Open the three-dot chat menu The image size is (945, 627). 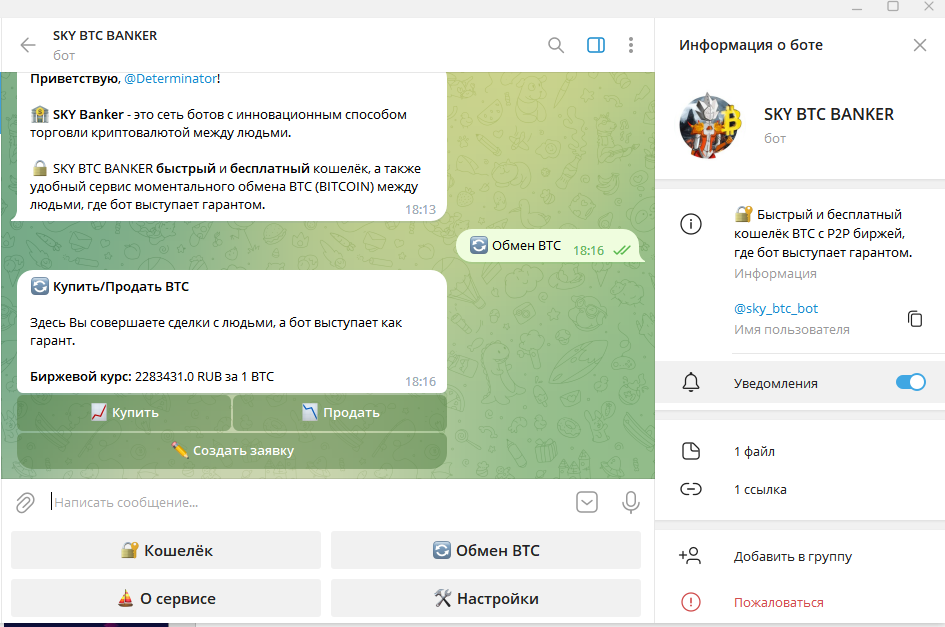631,45
